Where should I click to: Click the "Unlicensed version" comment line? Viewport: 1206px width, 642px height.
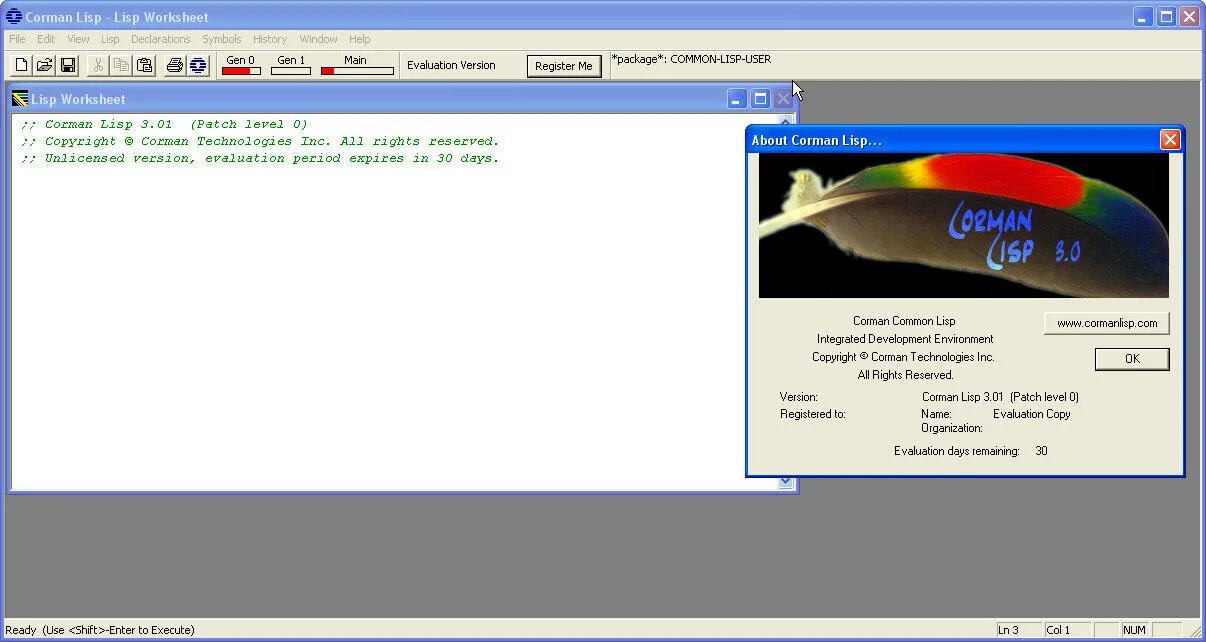pos(260,158)
